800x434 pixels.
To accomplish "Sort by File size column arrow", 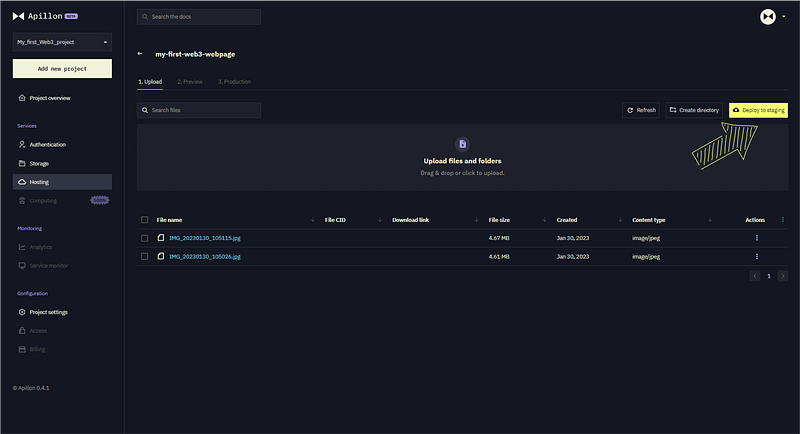I will point(544,220).
